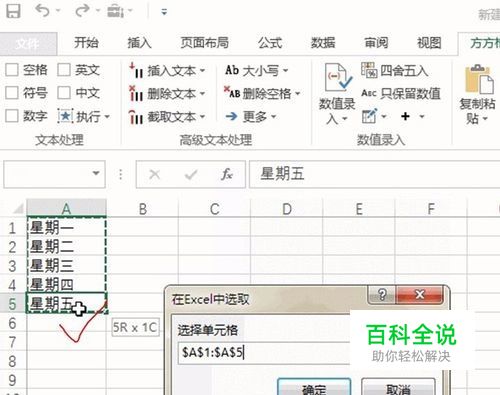Expand the 插入文本 dropdown arrow
Viewport: 500px width, 395px height.
pos(202,70)
